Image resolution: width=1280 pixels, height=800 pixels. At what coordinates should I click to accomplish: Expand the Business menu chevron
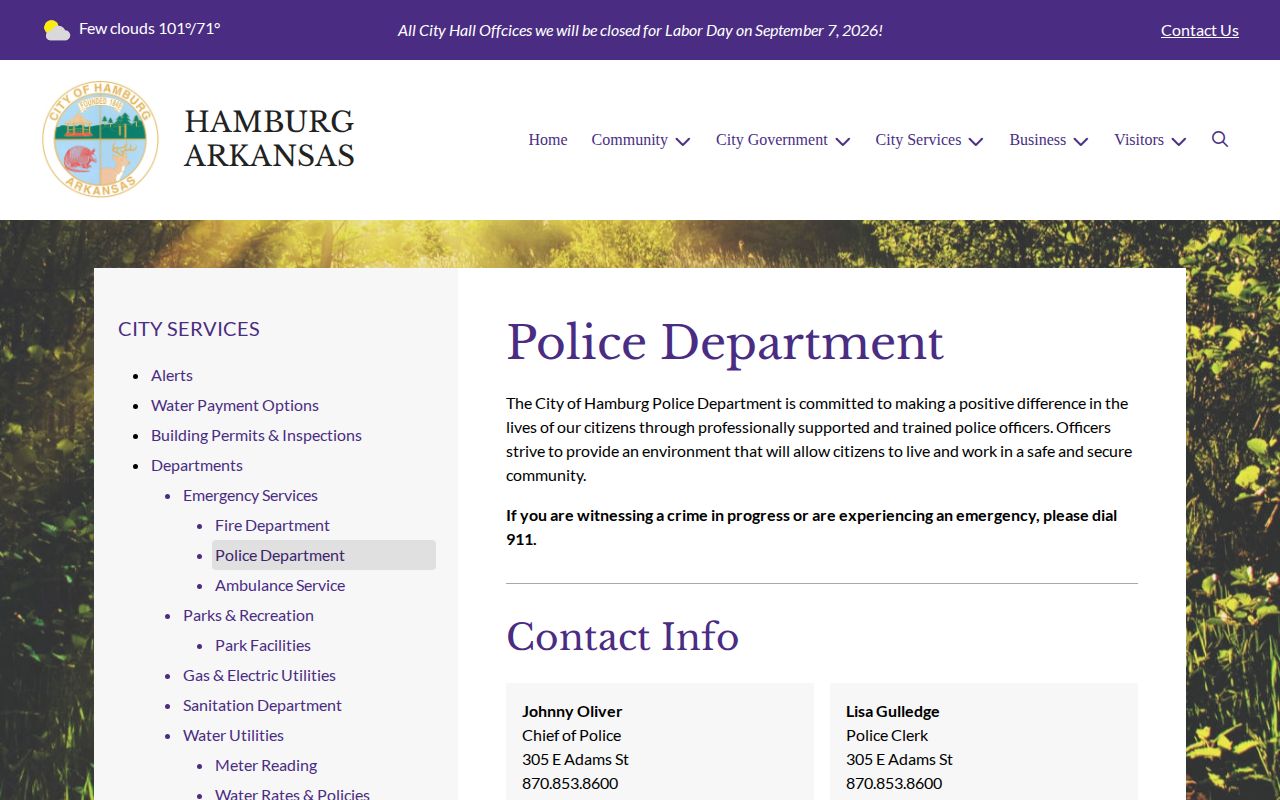pos(1081,141)
